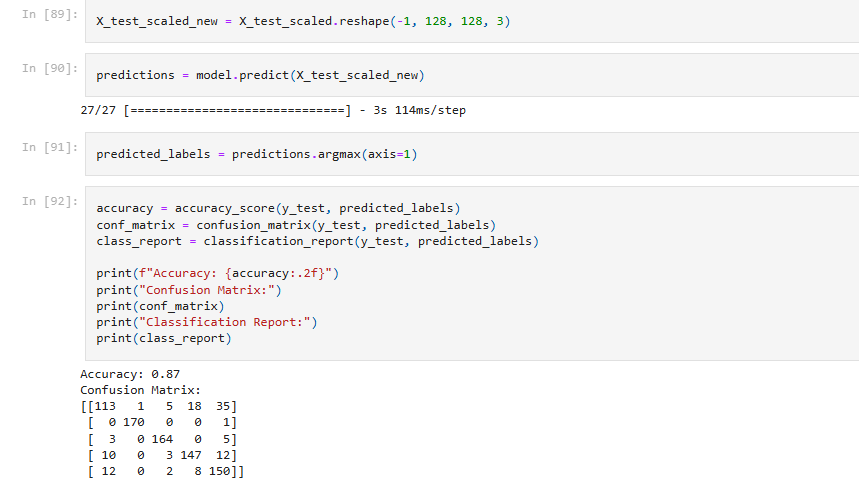Click the In [92] cell prompt
859x480 pixels.
click(x=50, y=202)
